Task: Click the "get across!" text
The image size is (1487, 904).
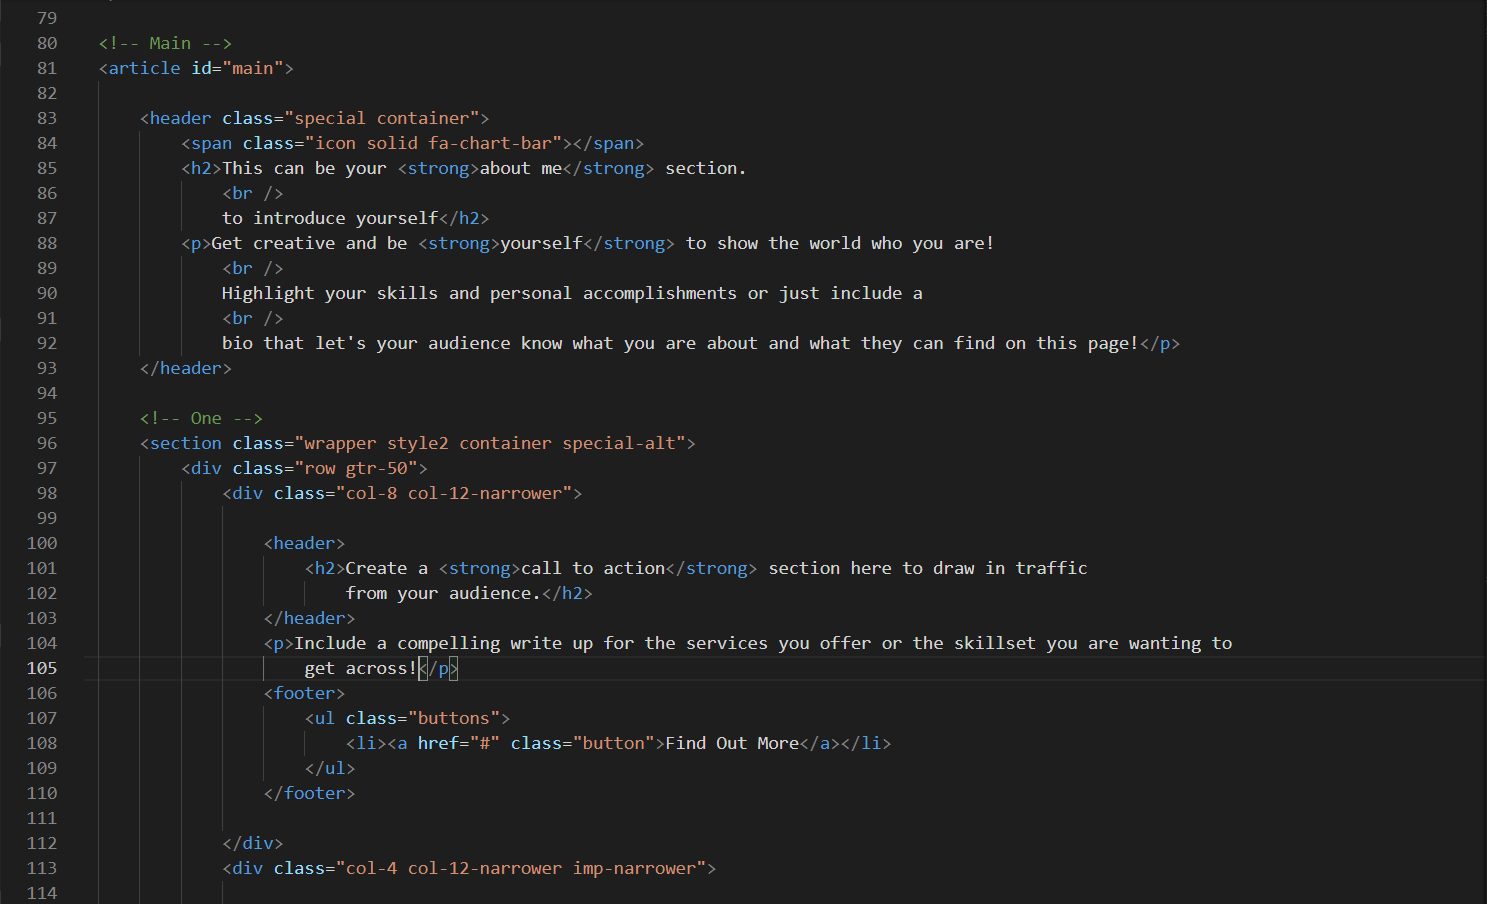Action: [361, 668]
